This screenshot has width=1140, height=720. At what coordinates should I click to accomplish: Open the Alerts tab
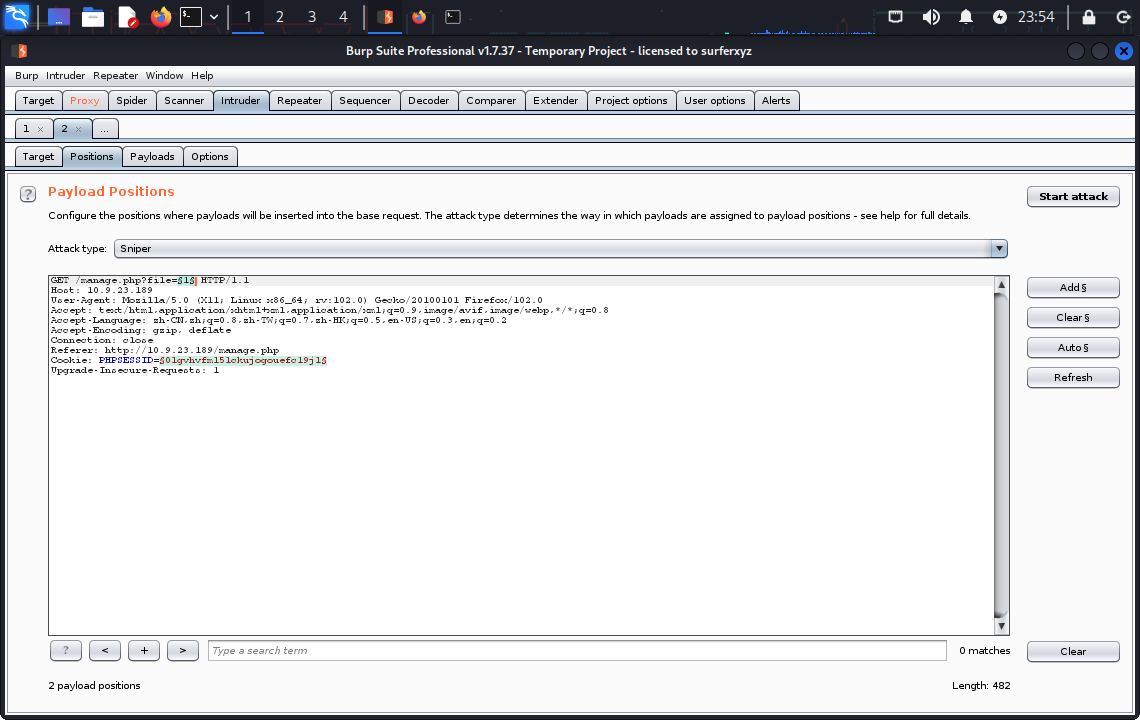(776, 100)
